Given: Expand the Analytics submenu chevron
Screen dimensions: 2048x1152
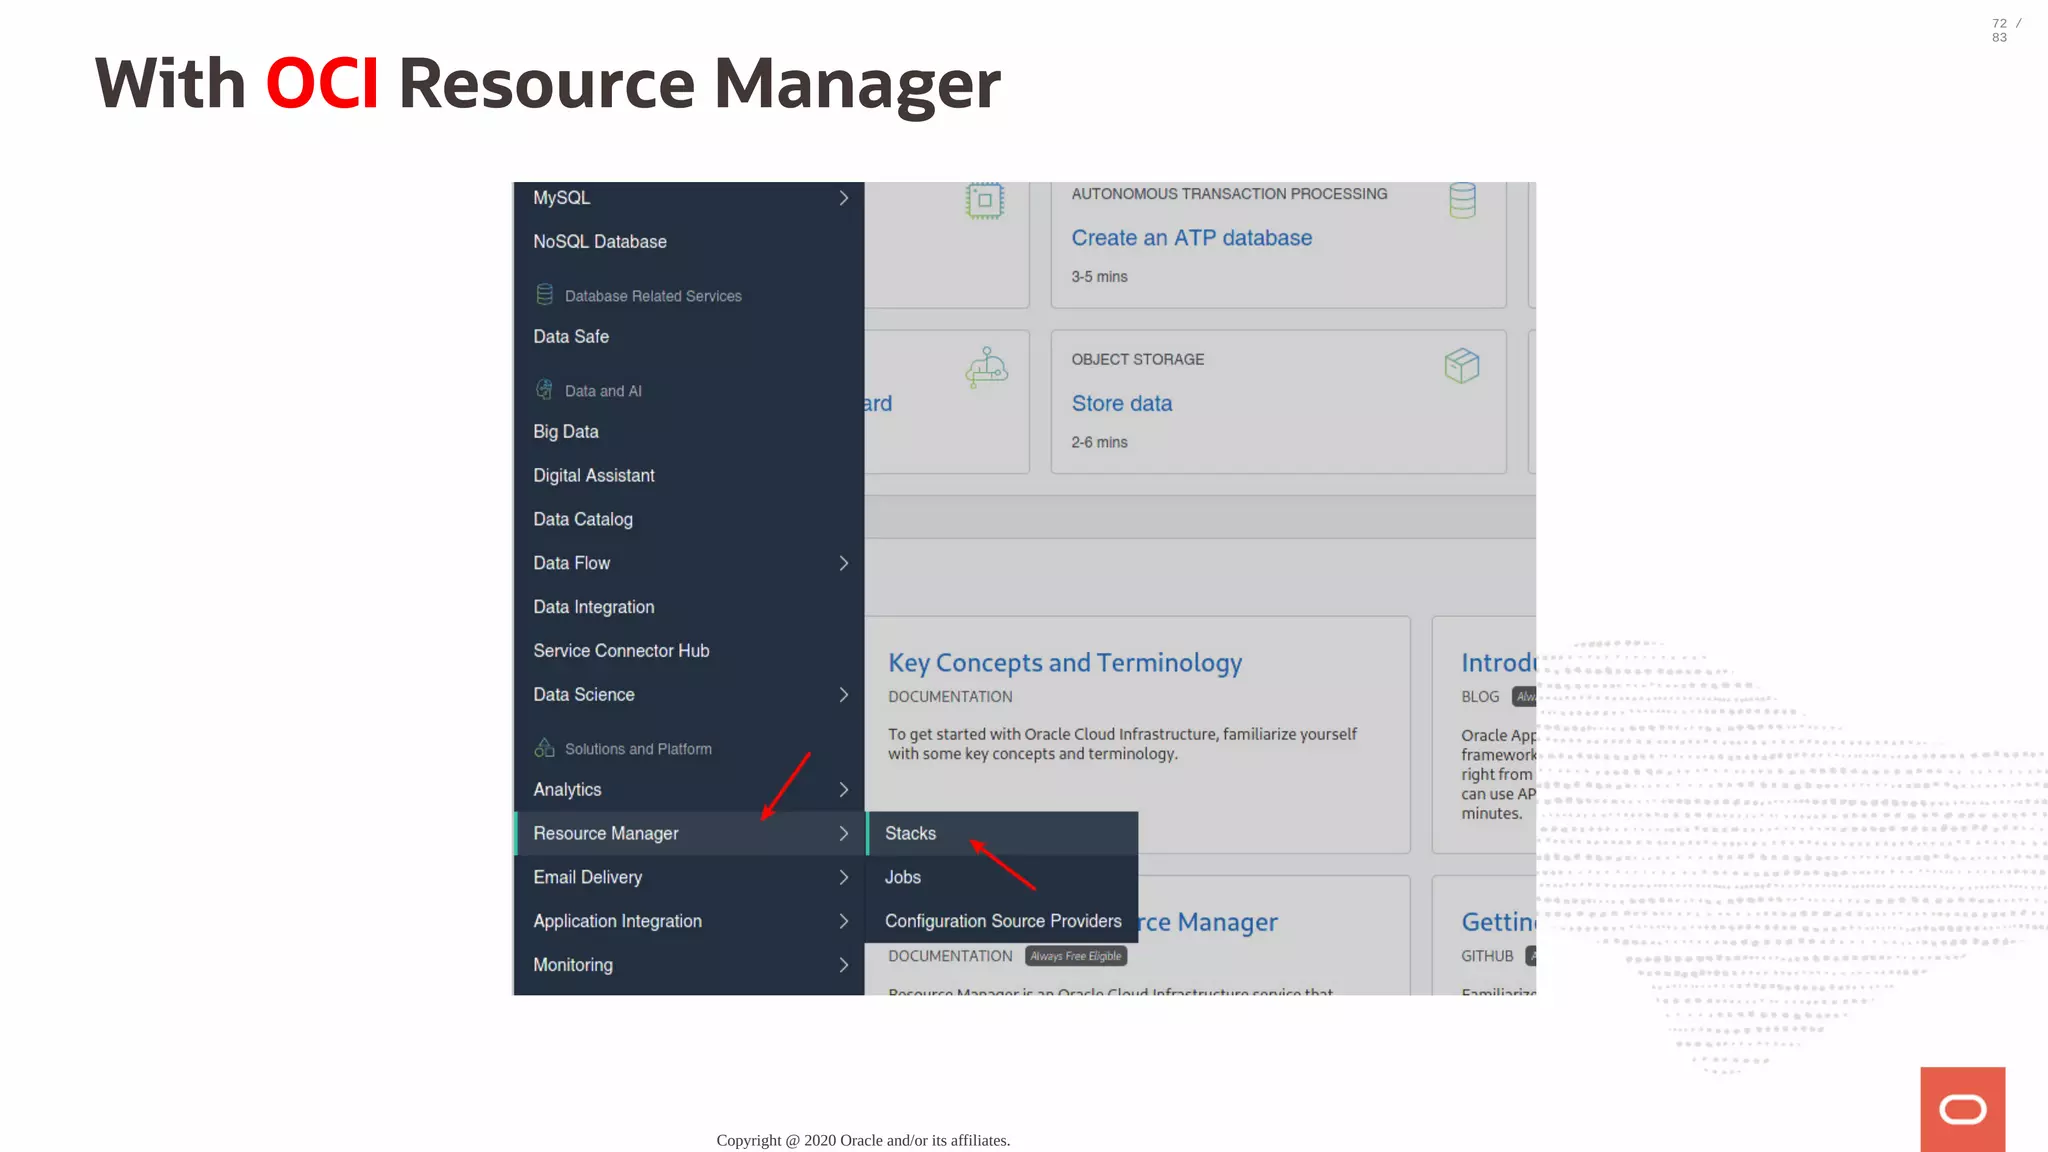Looking at the screenshot, I should point(843,790).
